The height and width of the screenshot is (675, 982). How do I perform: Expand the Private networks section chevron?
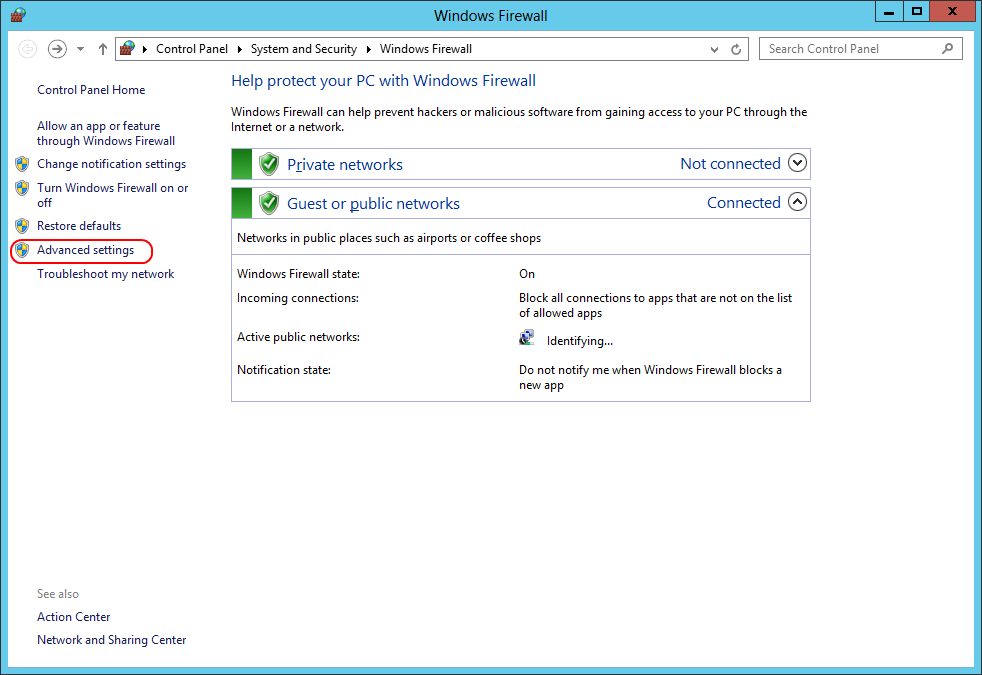[x=797, y=163]
